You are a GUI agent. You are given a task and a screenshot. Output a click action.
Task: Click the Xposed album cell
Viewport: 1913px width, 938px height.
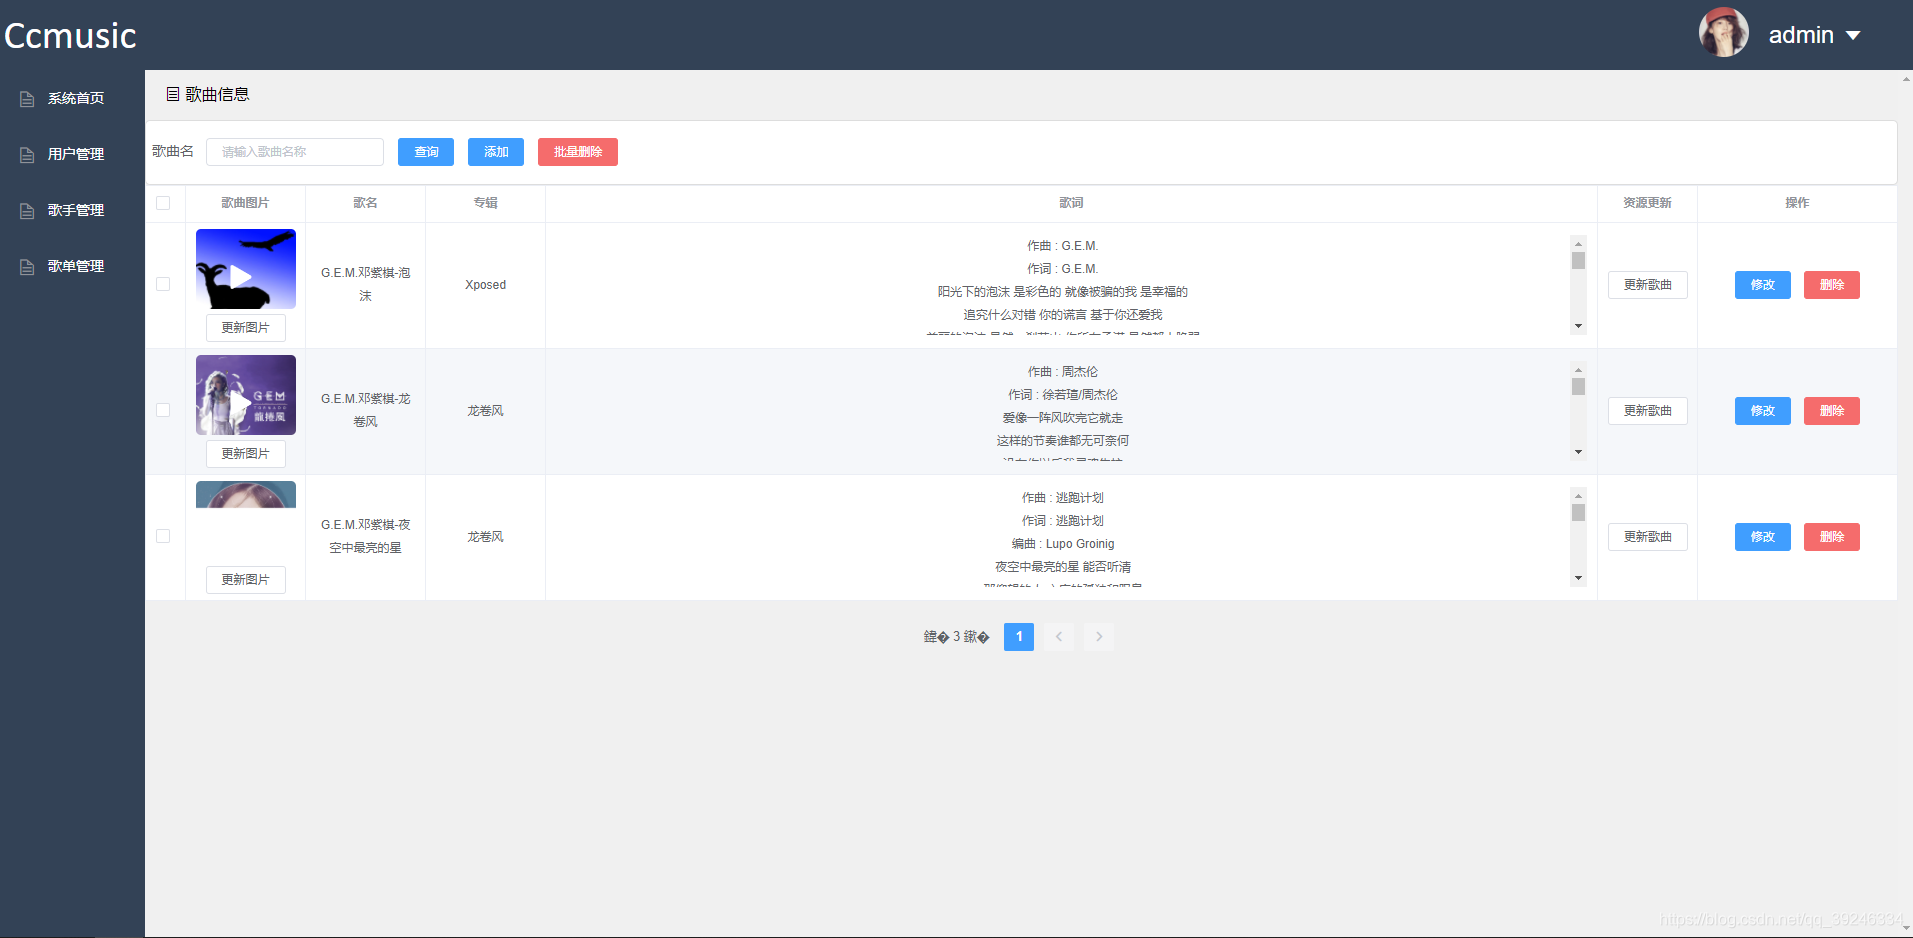(x=486, y=285)
